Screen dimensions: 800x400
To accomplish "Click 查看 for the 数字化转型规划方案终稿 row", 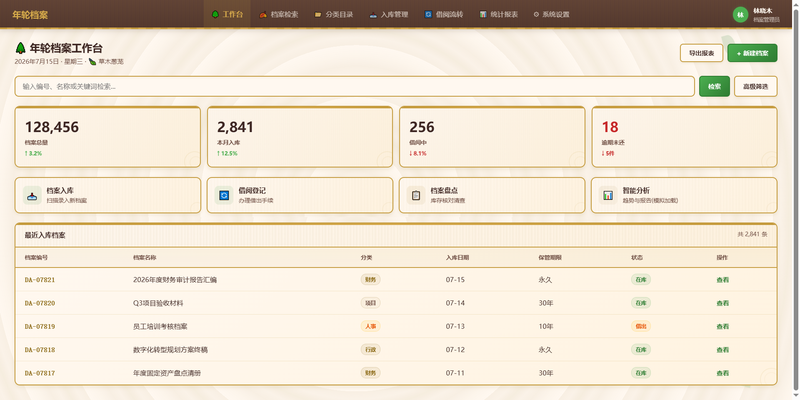I will pos(722,350).
